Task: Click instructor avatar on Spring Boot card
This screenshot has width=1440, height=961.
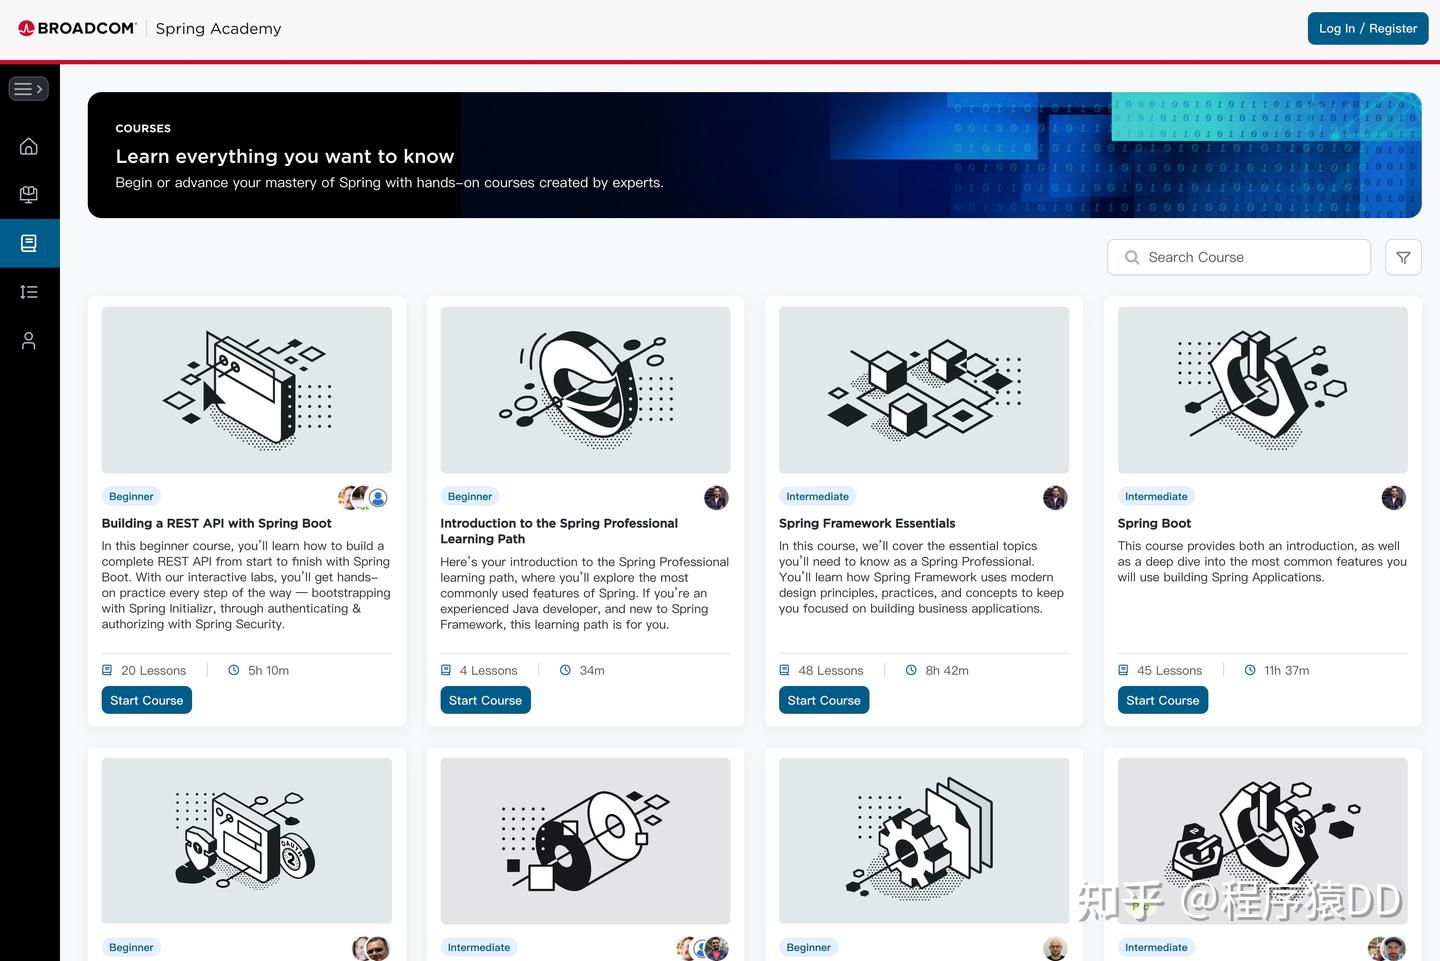Action: 1394,497
